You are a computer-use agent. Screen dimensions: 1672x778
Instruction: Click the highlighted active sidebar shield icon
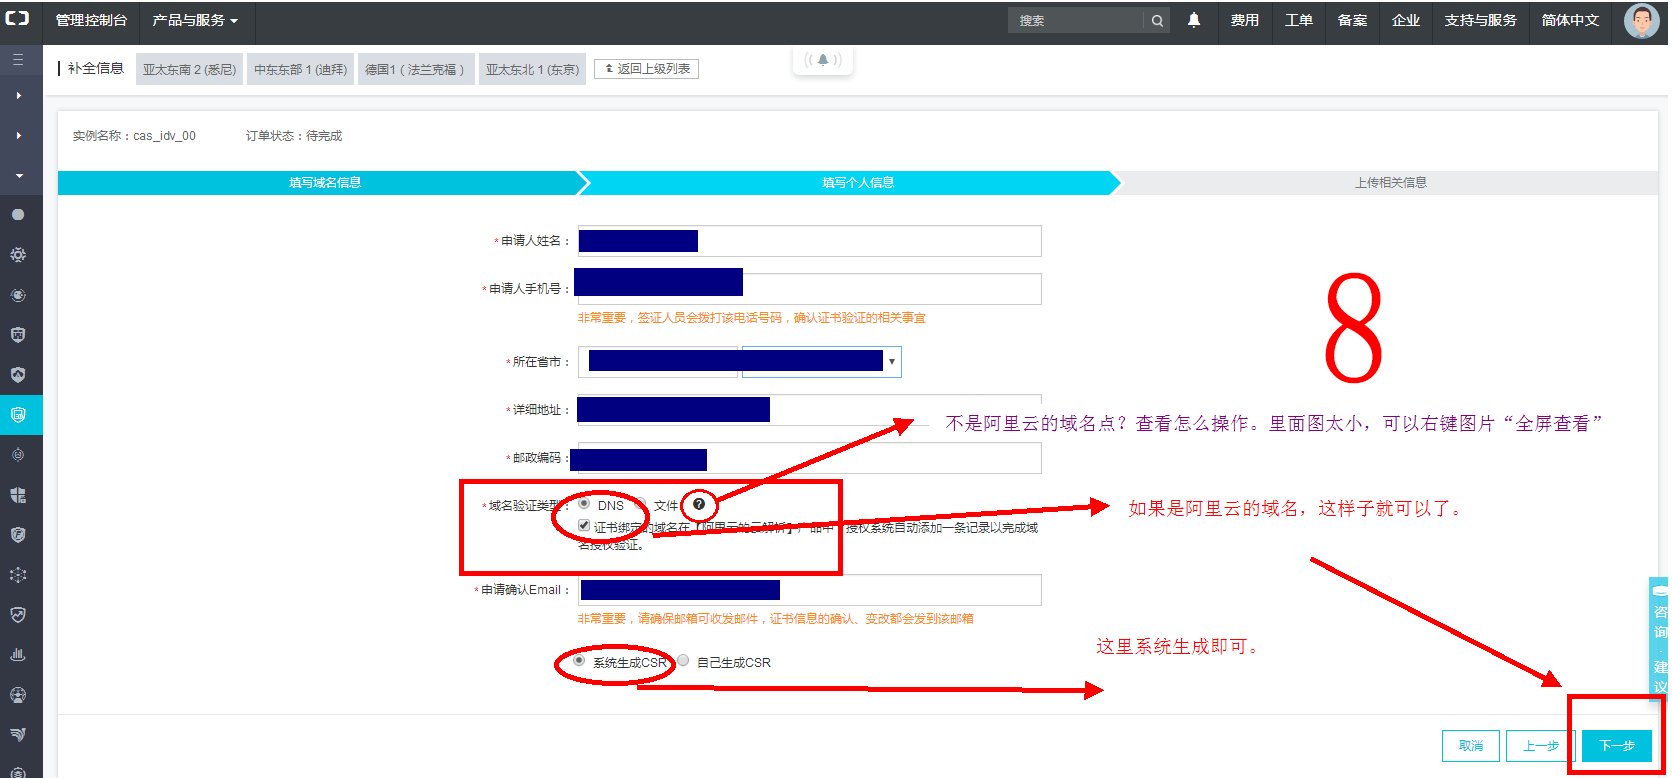[18, 415]
